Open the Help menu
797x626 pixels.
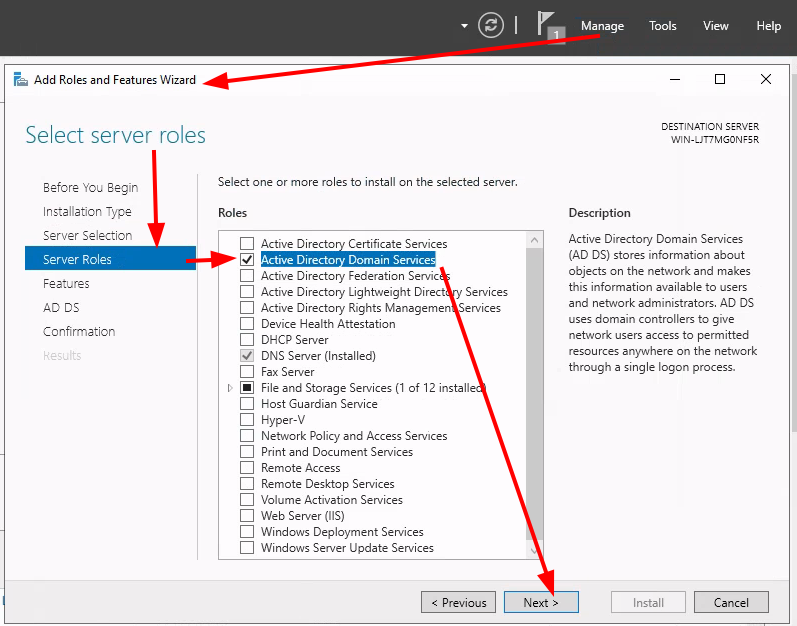click(x=769, y=26)
